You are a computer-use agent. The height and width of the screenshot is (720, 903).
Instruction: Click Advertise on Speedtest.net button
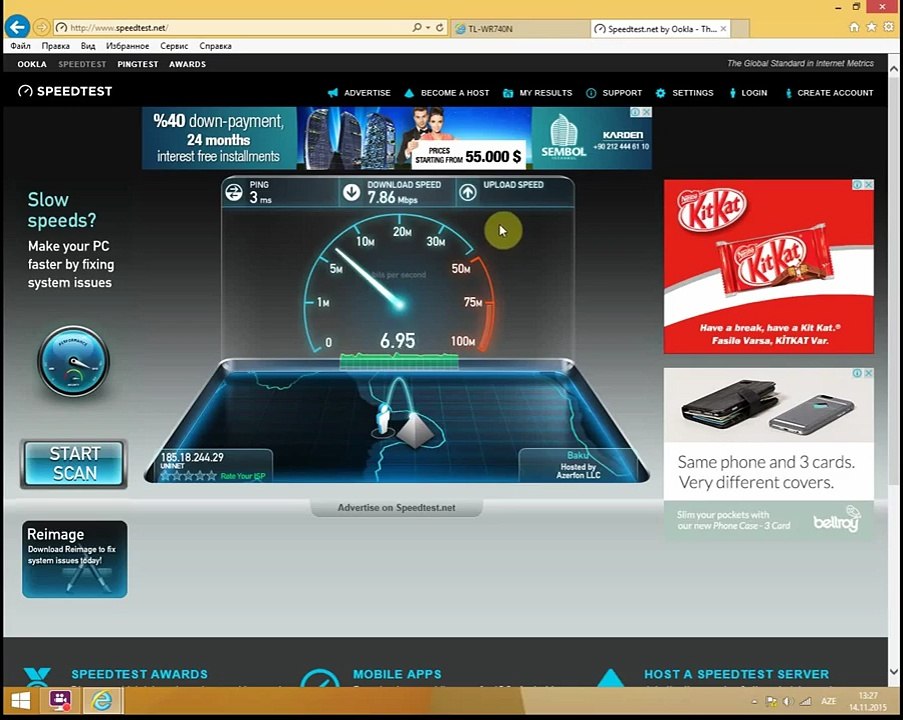pyautogui.click(x=396, y=507)
